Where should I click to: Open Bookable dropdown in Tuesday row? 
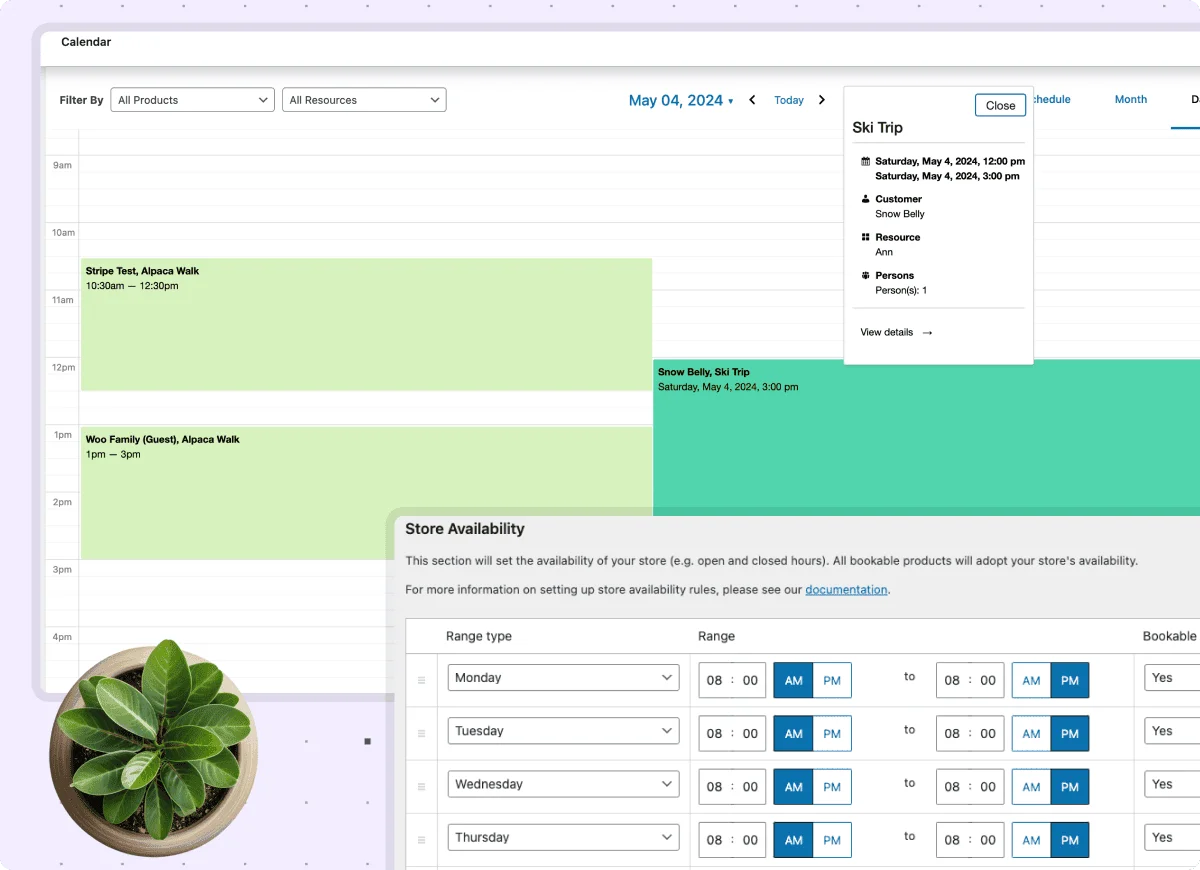click(x=1172, y=731)
